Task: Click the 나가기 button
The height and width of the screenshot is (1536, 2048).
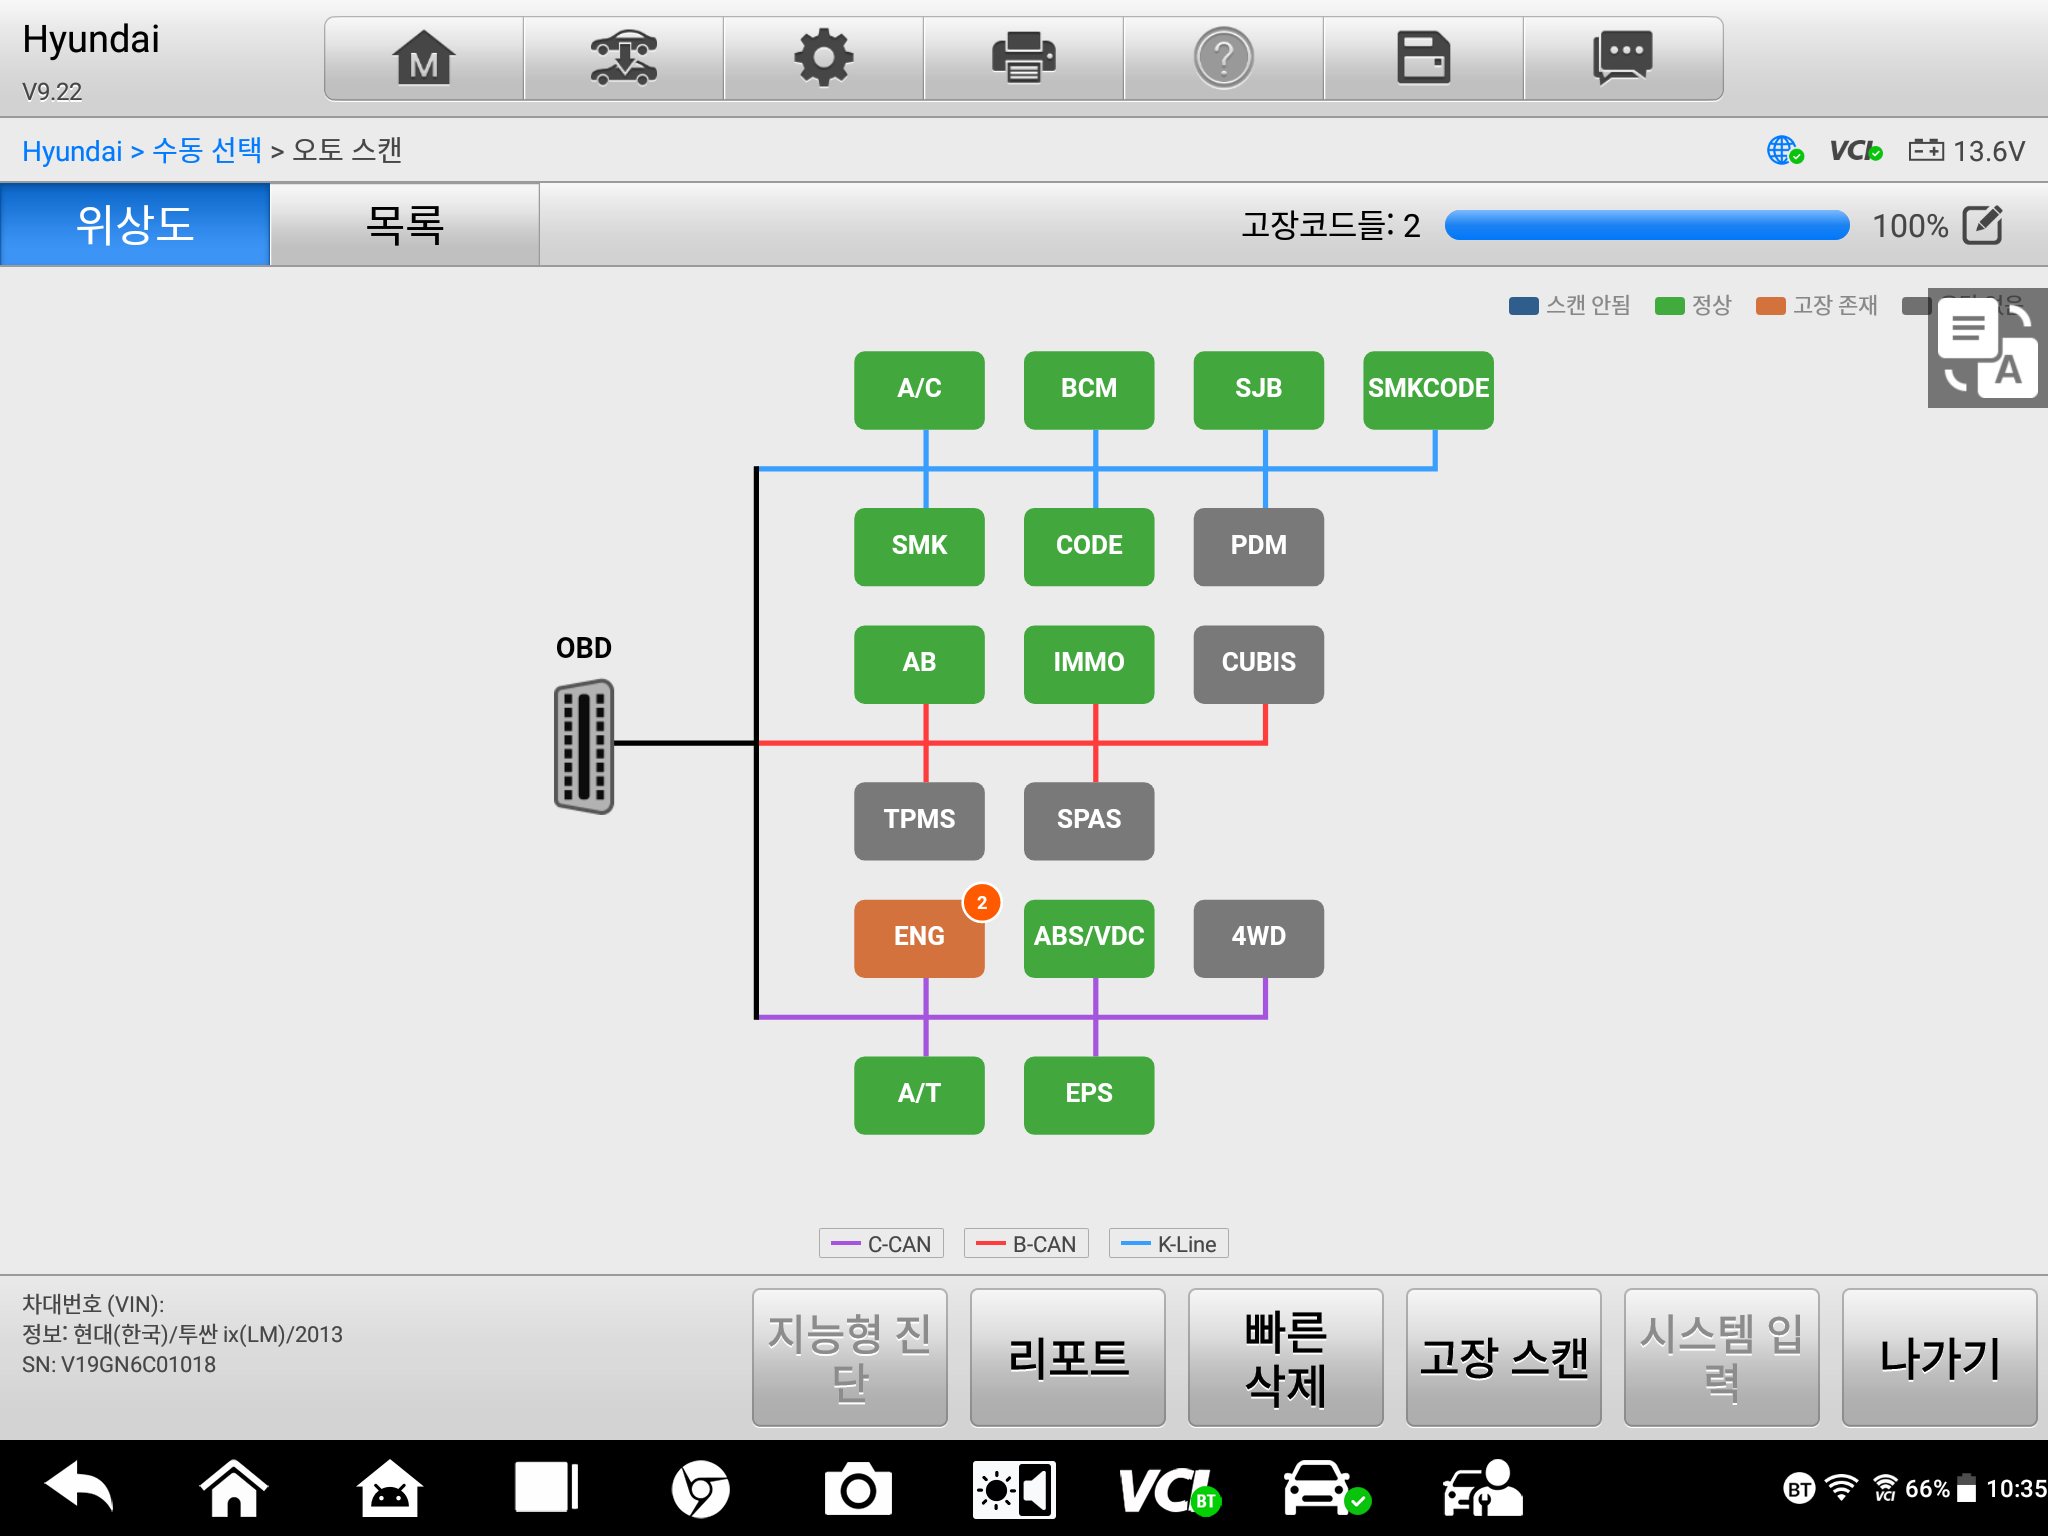Action: [1940, 1357]
